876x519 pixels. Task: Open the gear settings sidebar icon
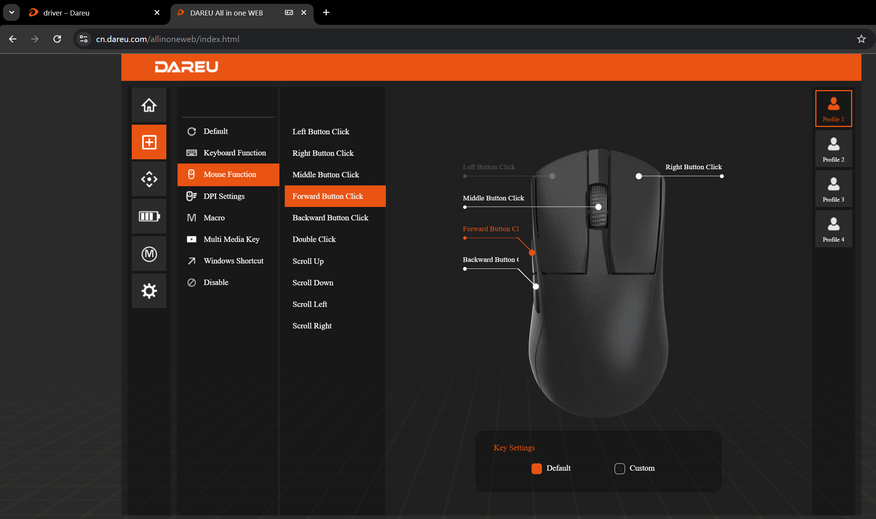tap(149, 291)
